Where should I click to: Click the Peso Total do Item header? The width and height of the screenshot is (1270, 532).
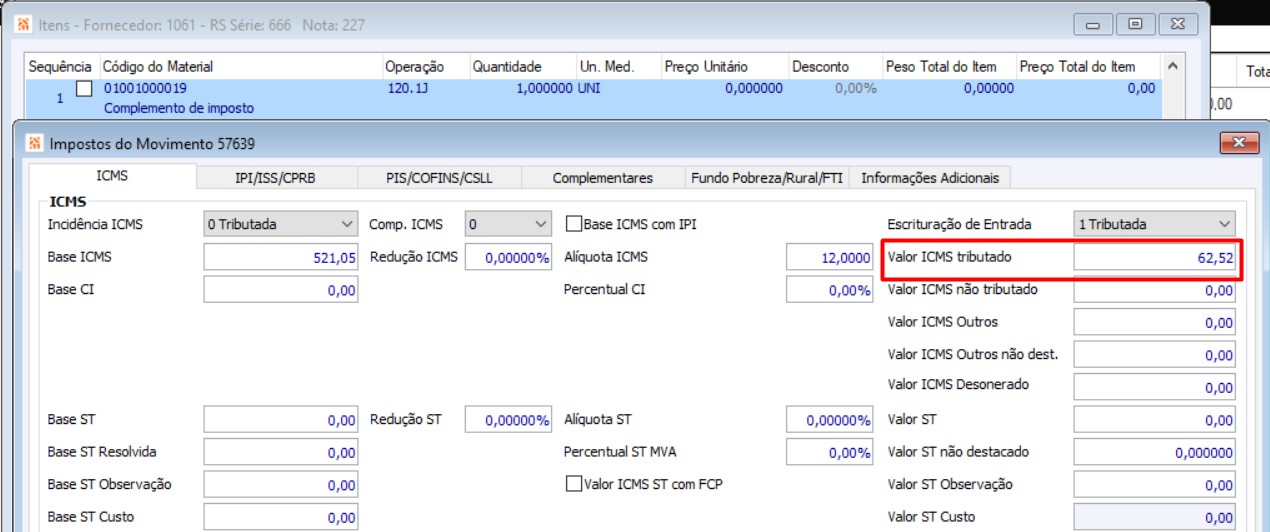(948, 67)
